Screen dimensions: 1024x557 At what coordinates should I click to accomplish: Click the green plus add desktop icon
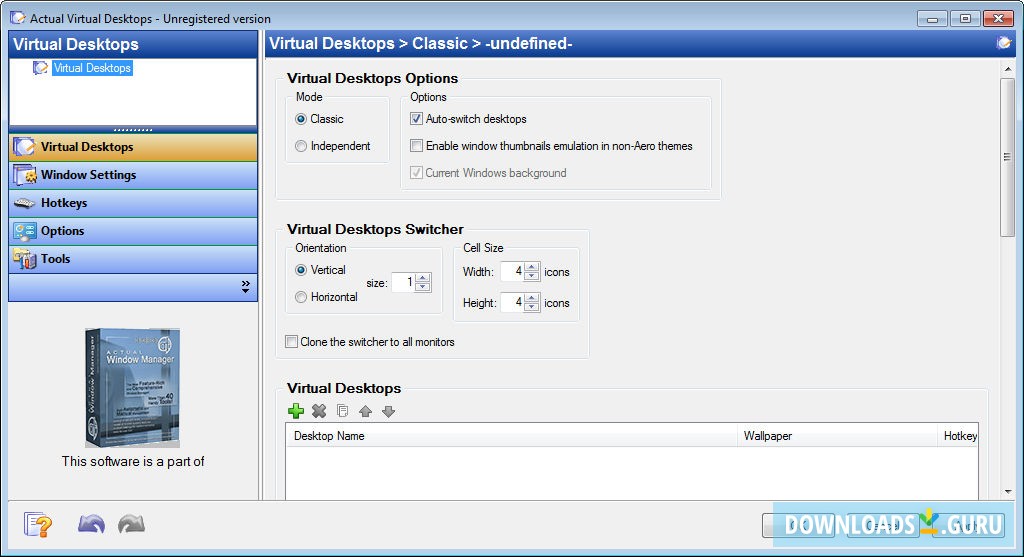(296, 411)
